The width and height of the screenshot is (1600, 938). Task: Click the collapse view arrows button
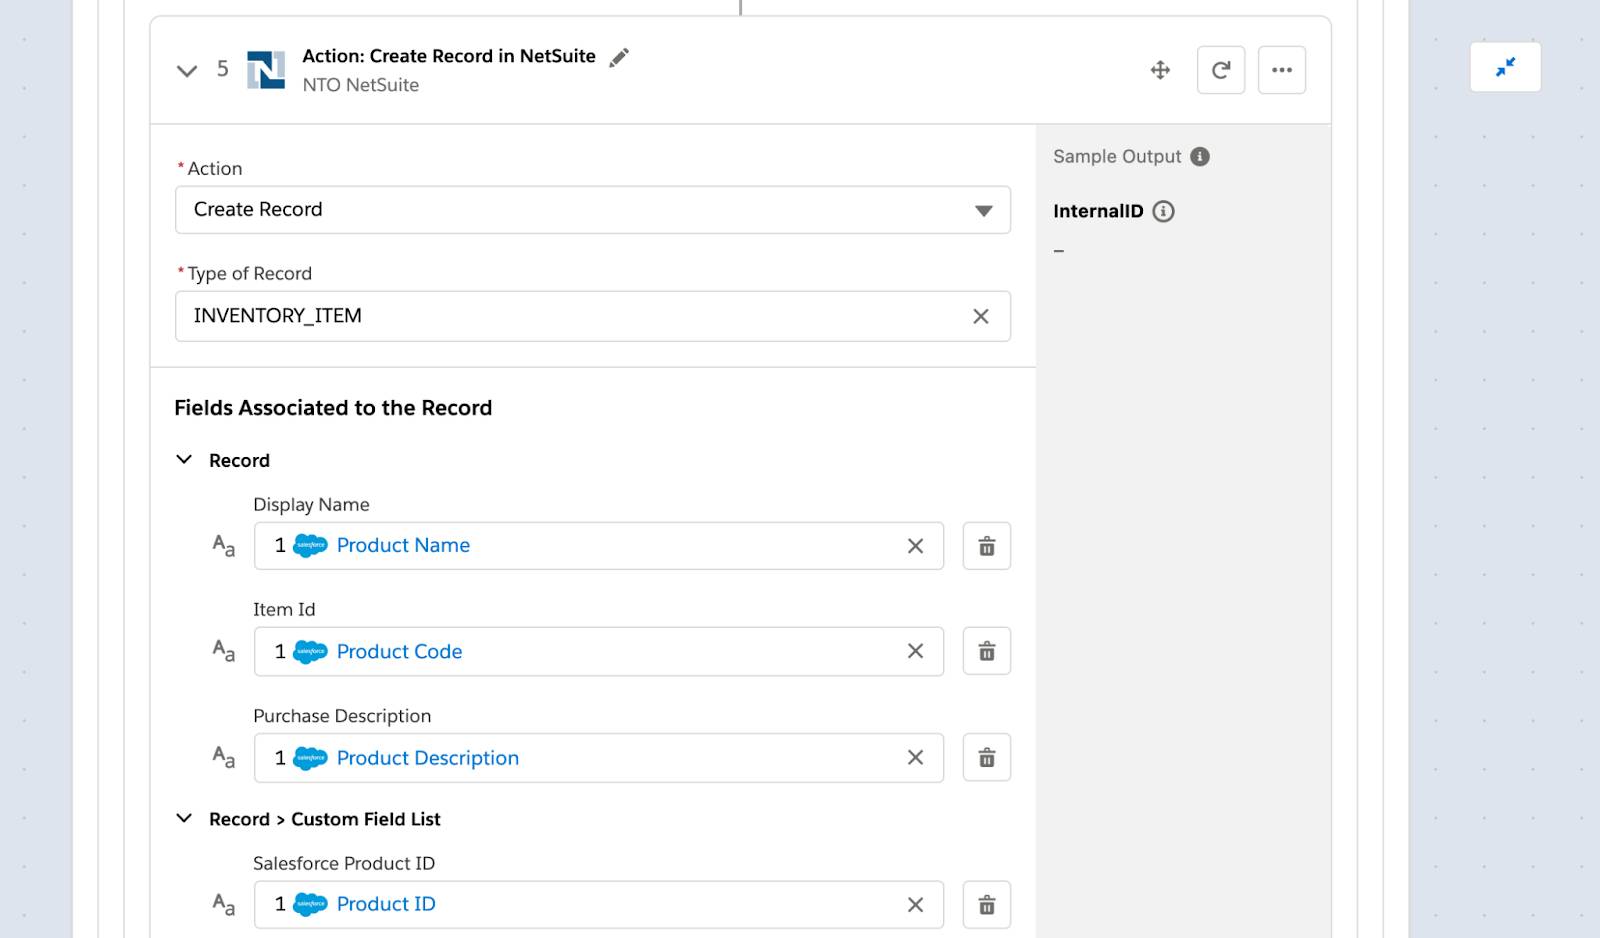(x=1505, y=67)
